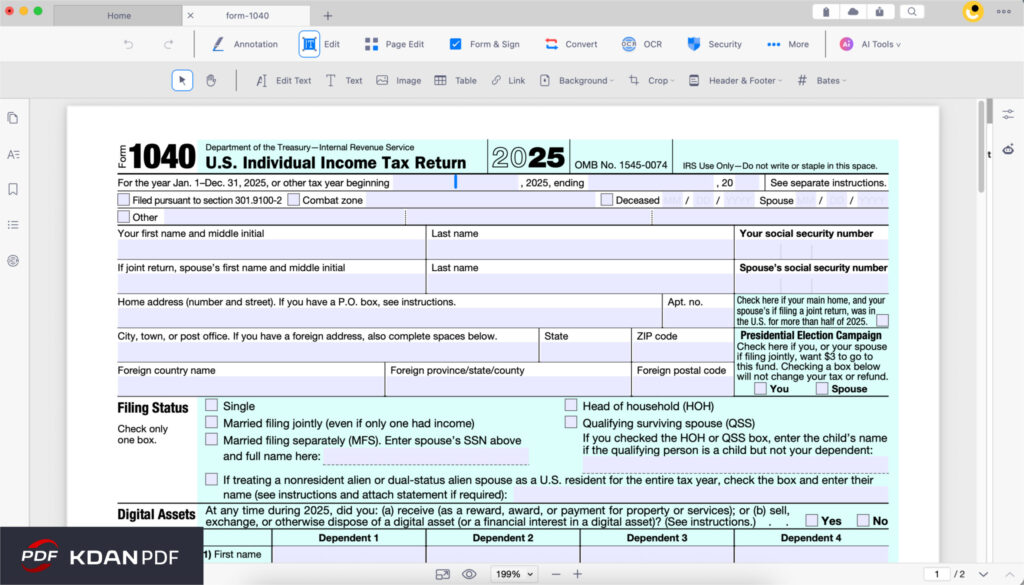Viewport: 1024px width, 585px height.
Task: Select the Hand tool for panning
Action: pyautogui.click(x=210, y=80)
